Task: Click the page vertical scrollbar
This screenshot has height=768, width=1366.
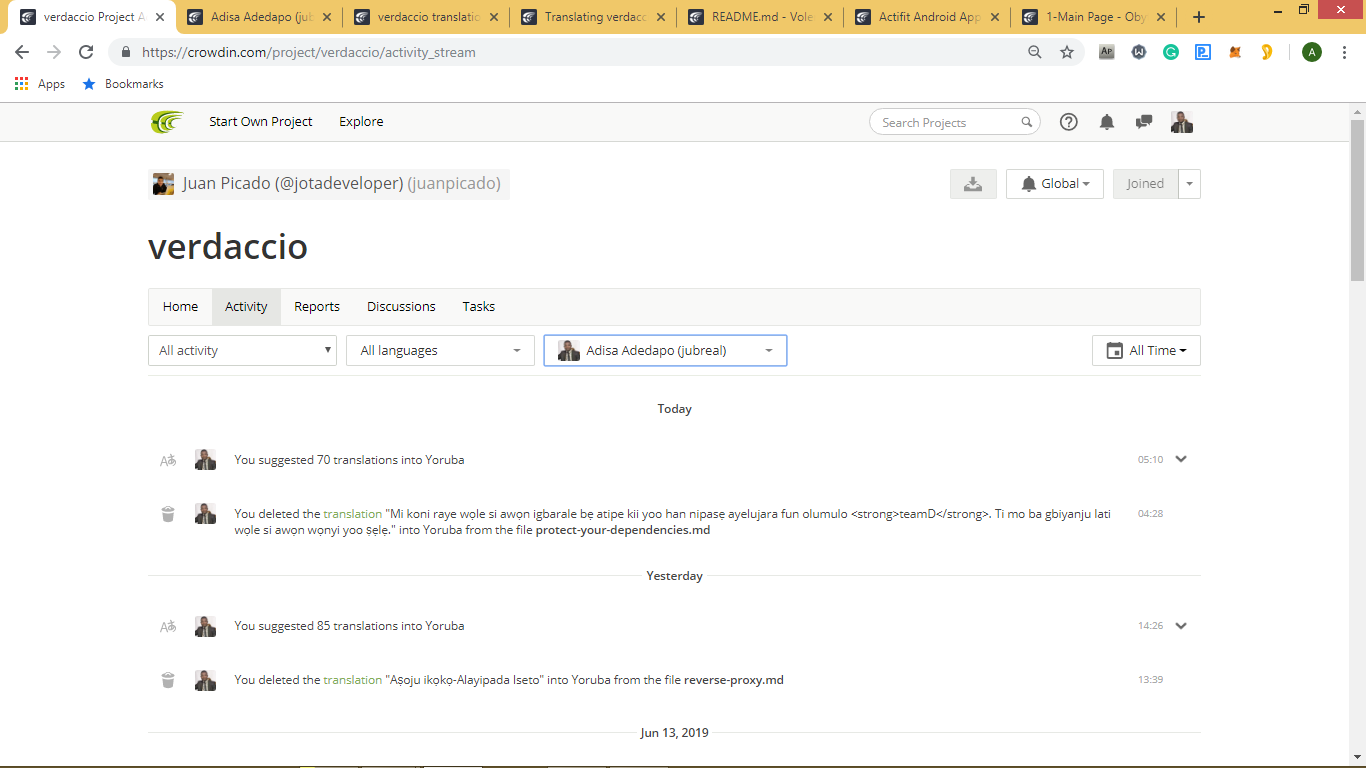Action: pos(1357,200)
